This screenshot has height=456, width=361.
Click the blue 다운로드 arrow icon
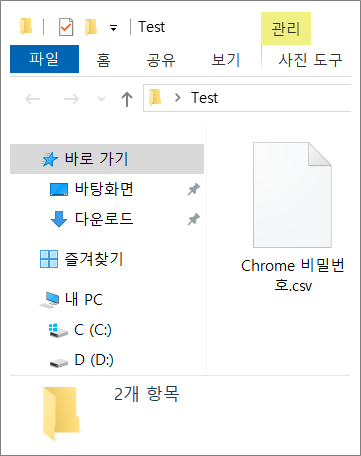[x=59, y=219]
